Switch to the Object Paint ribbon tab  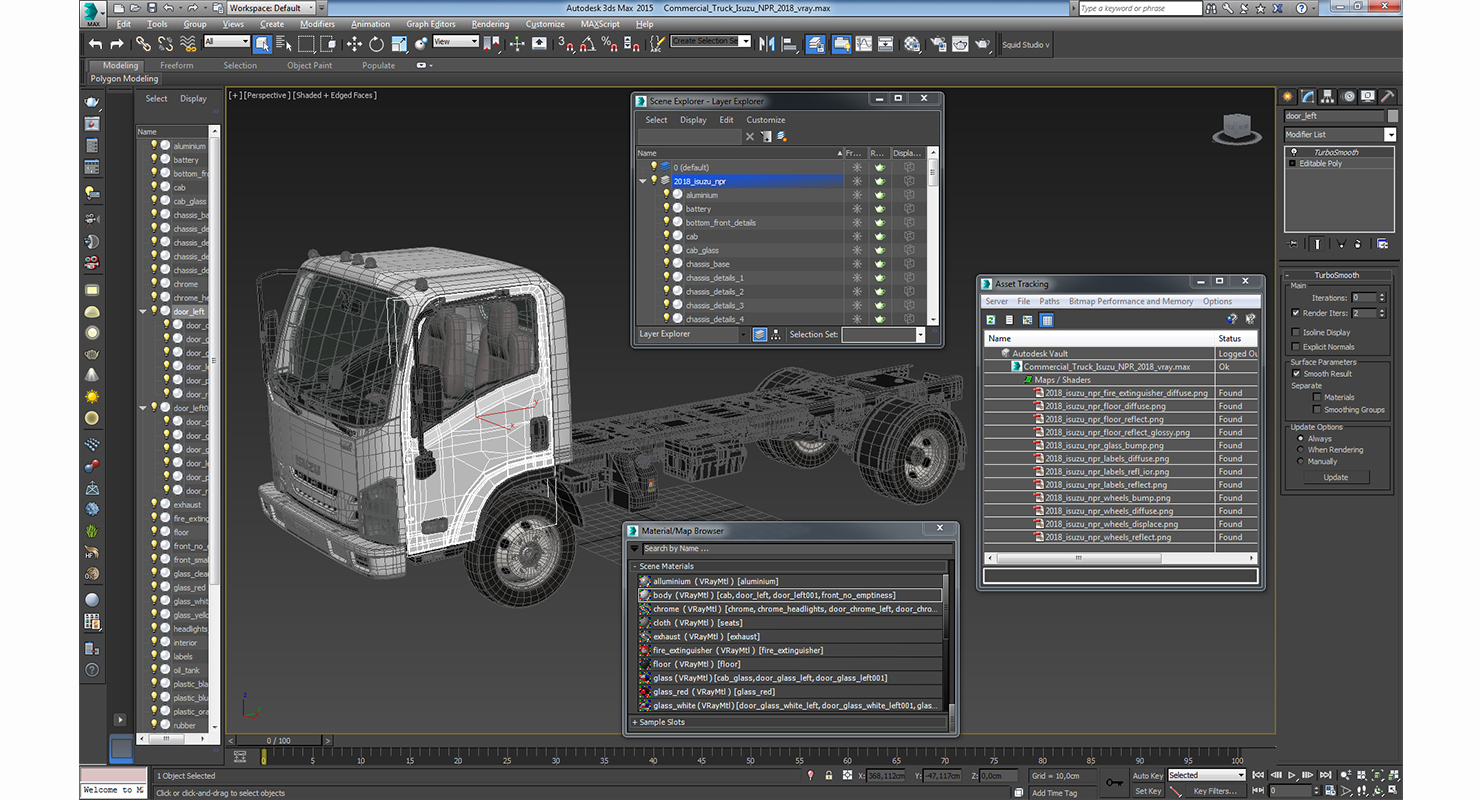[x=309, y=65]
